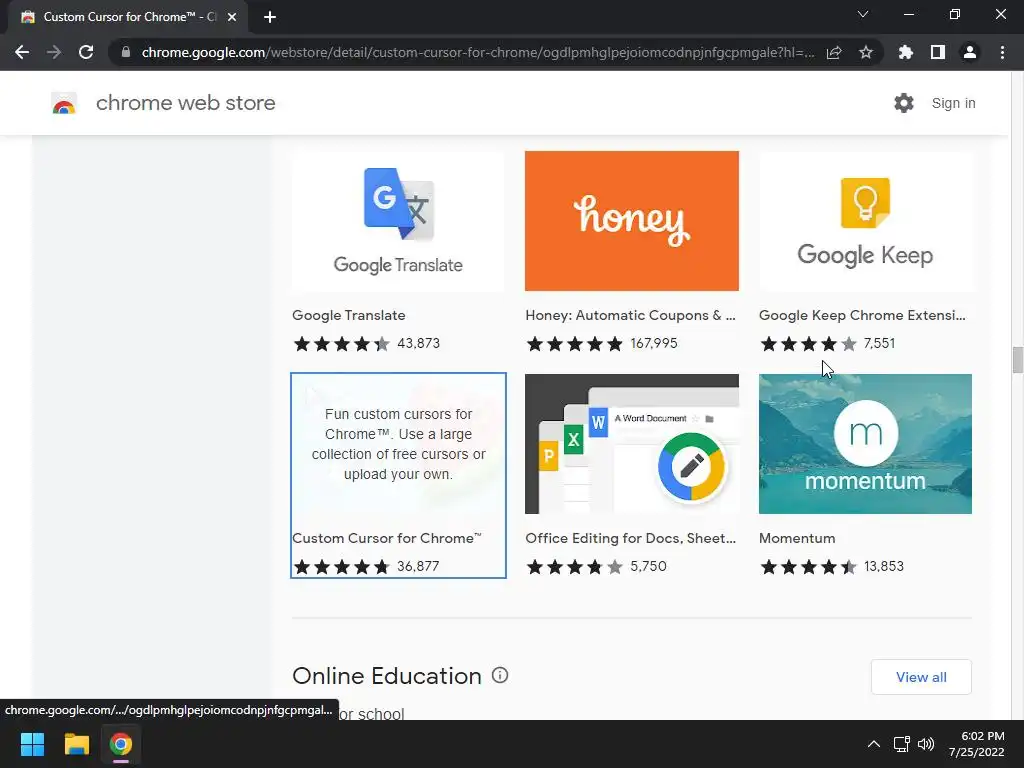View site information via the lock icon
This screenshot has height=768, width=1024.
click(125, 52)
